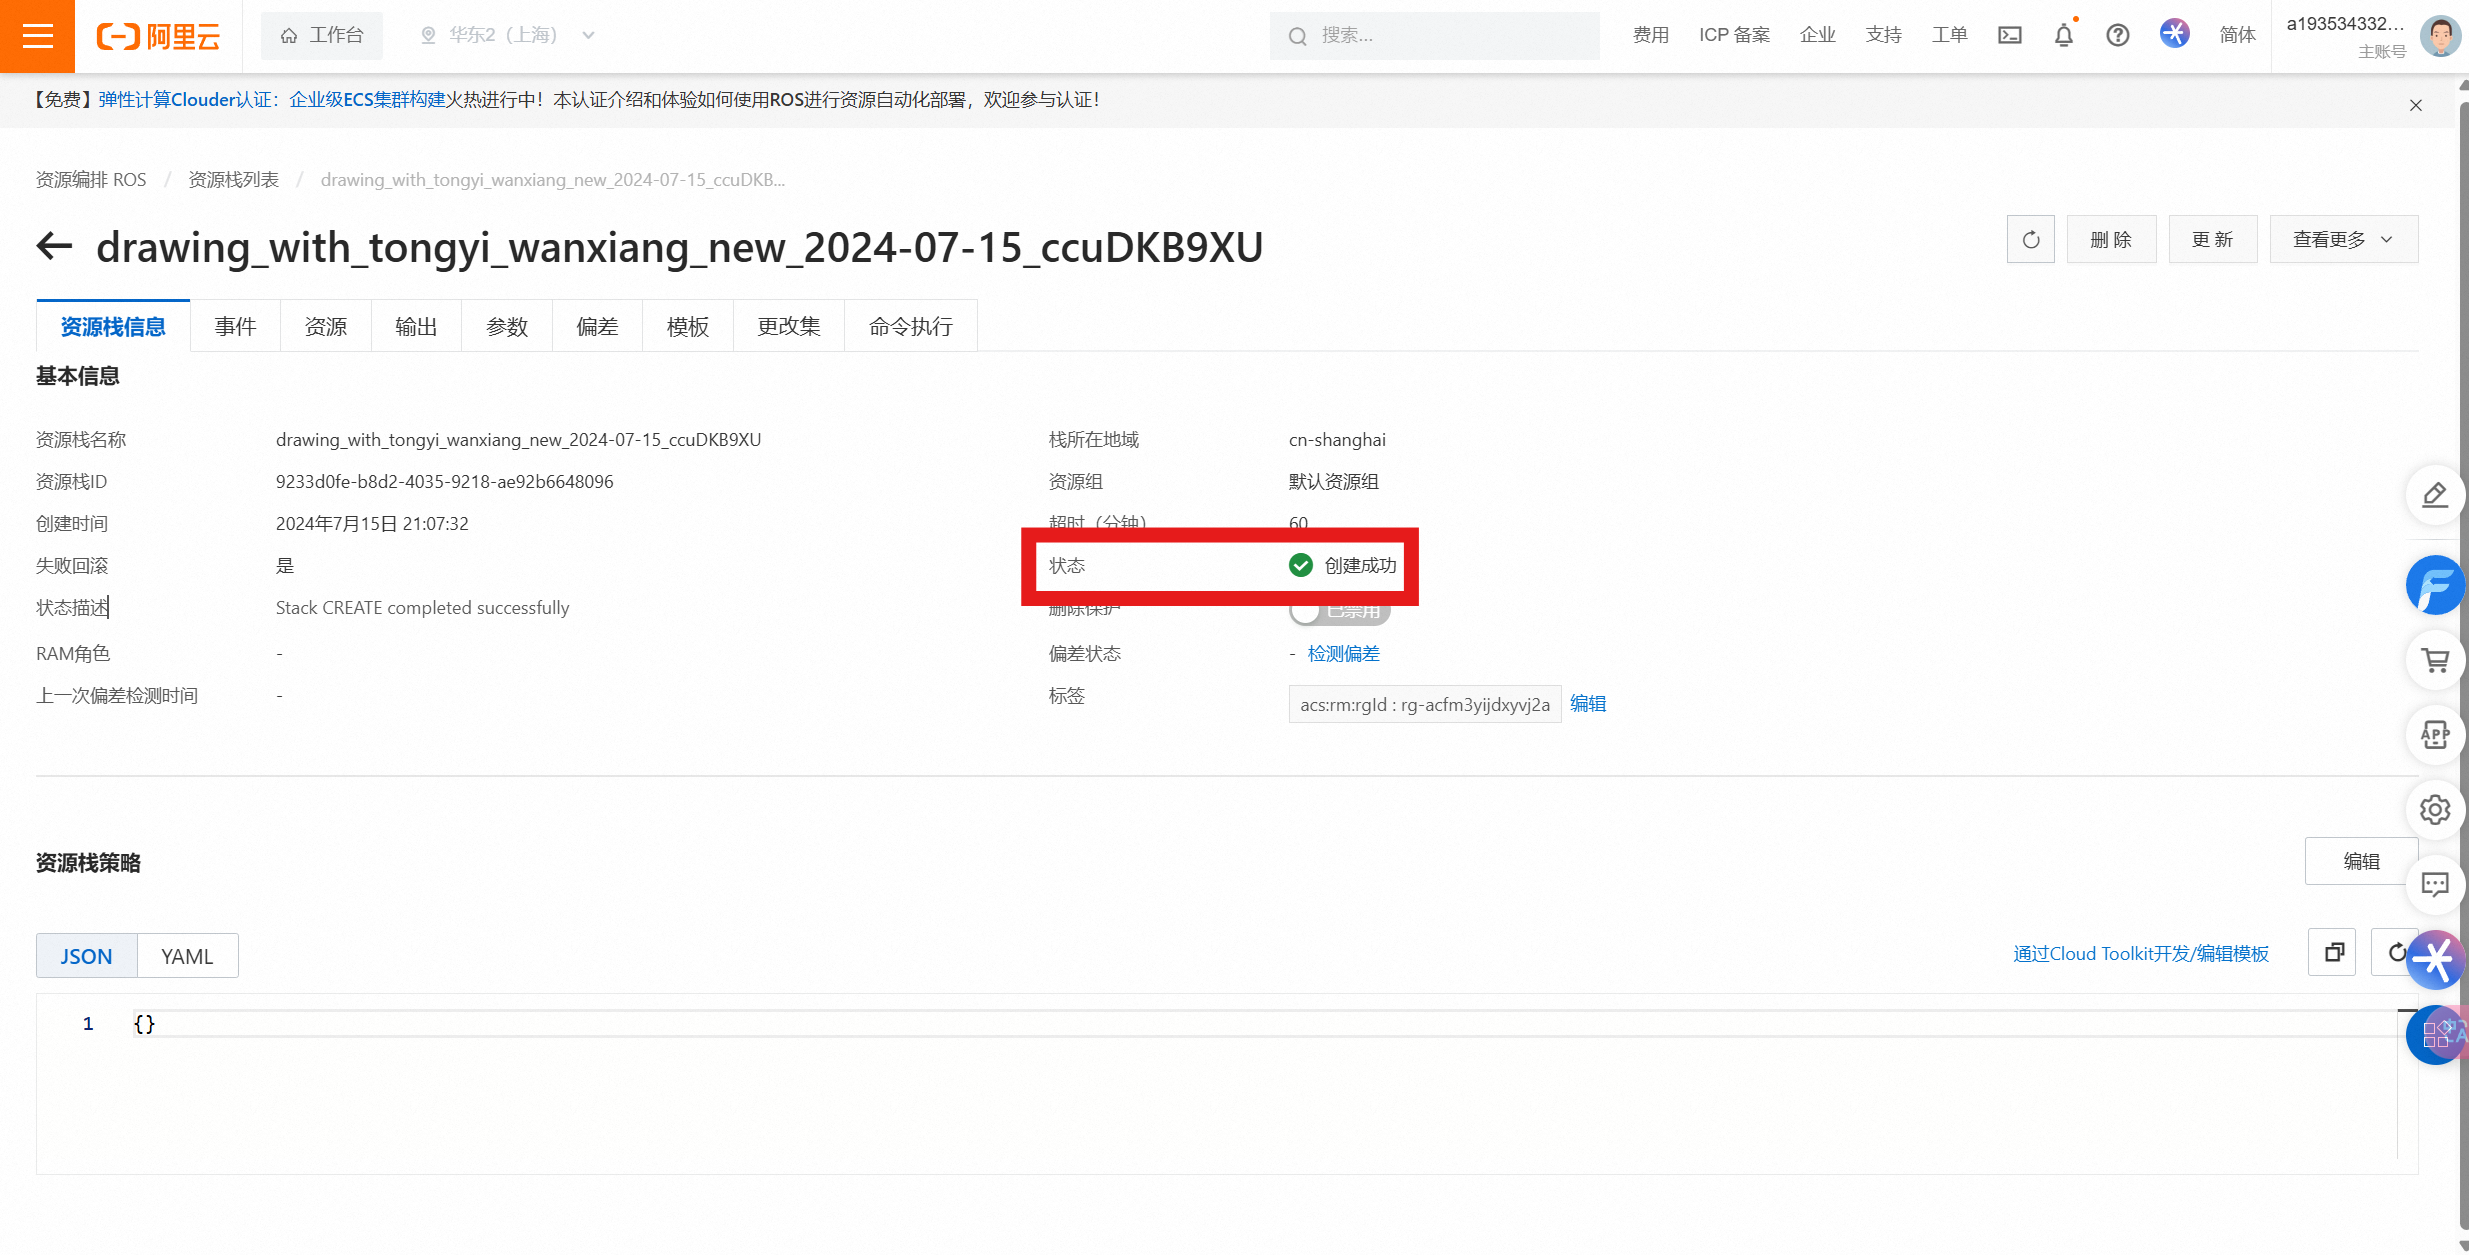Open the 简体 language menu
The width and height of the screenshot is (2469, 1255).
click(2237, 36)
